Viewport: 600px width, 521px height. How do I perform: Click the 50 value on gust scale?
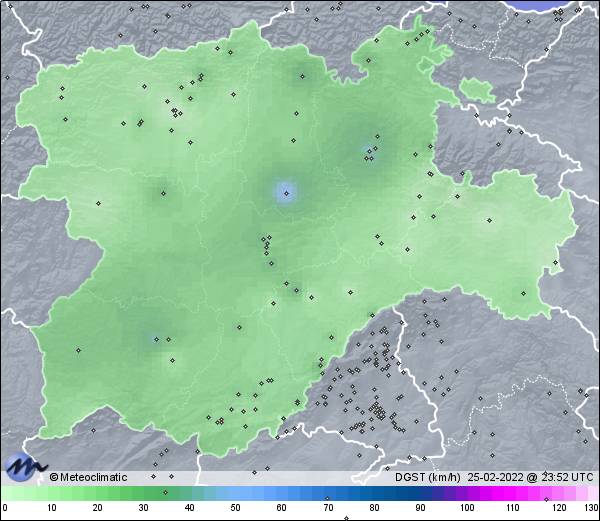coord(235,508)
